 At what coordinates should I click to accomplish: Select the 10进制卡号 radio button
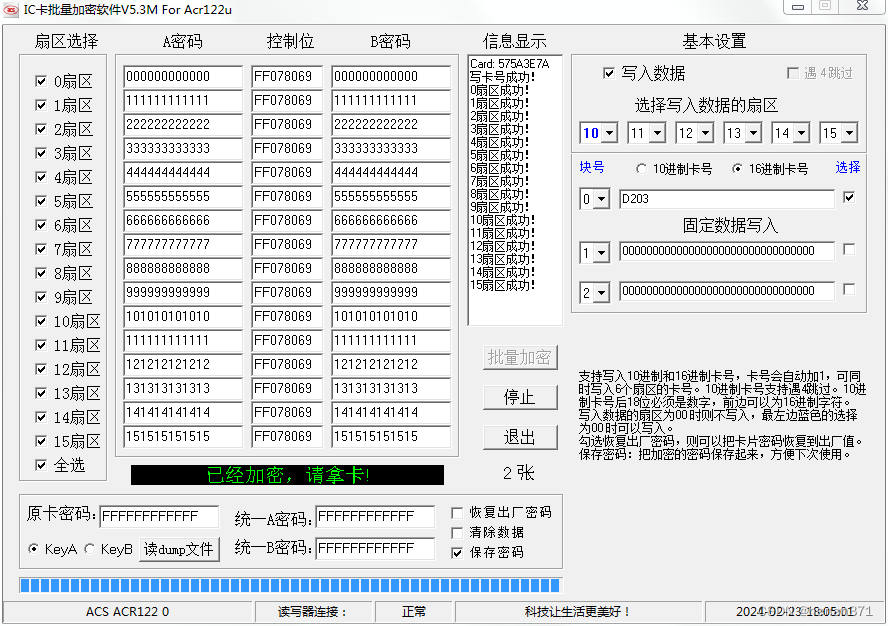(x=641, y=169)
